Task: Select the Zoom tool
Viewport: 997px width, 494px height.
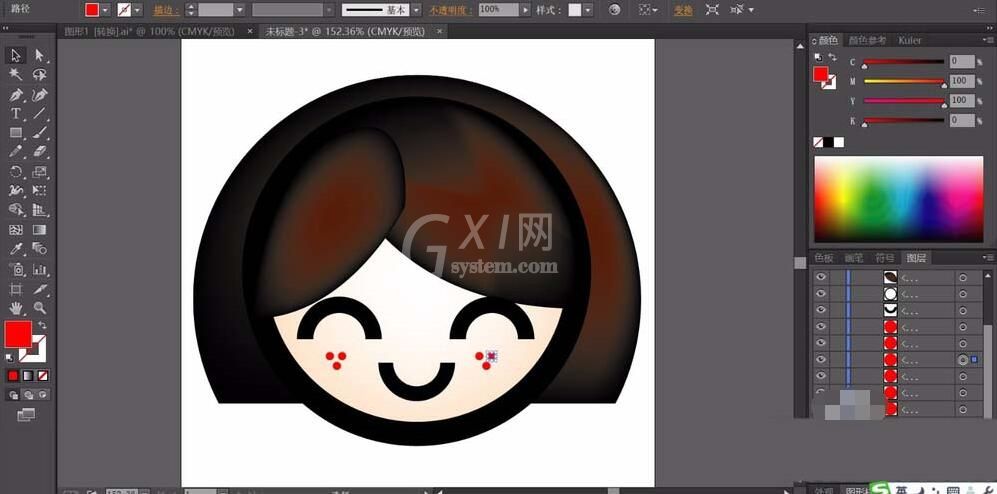Action: 39,308
